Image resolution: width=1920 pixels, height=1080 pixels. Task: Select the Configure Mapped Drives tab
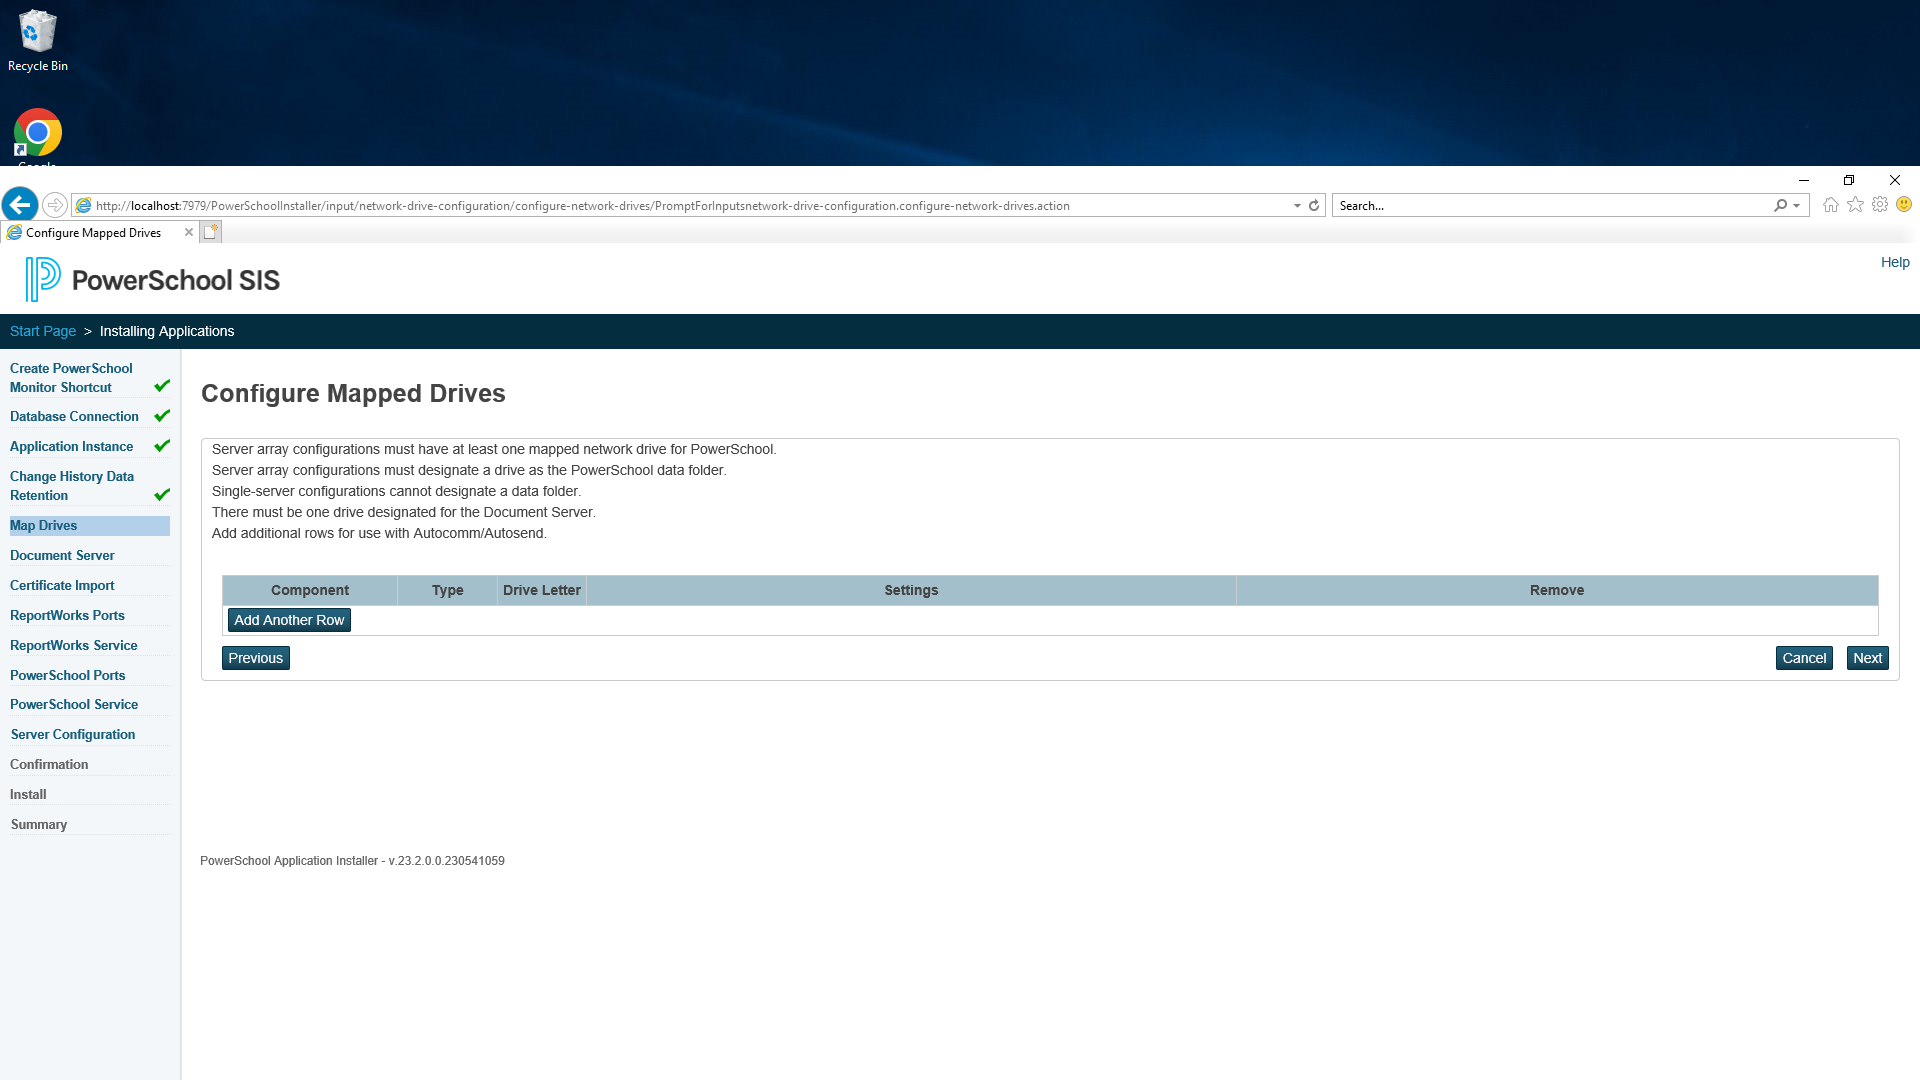pyautogui.click(x=93, y=233)
